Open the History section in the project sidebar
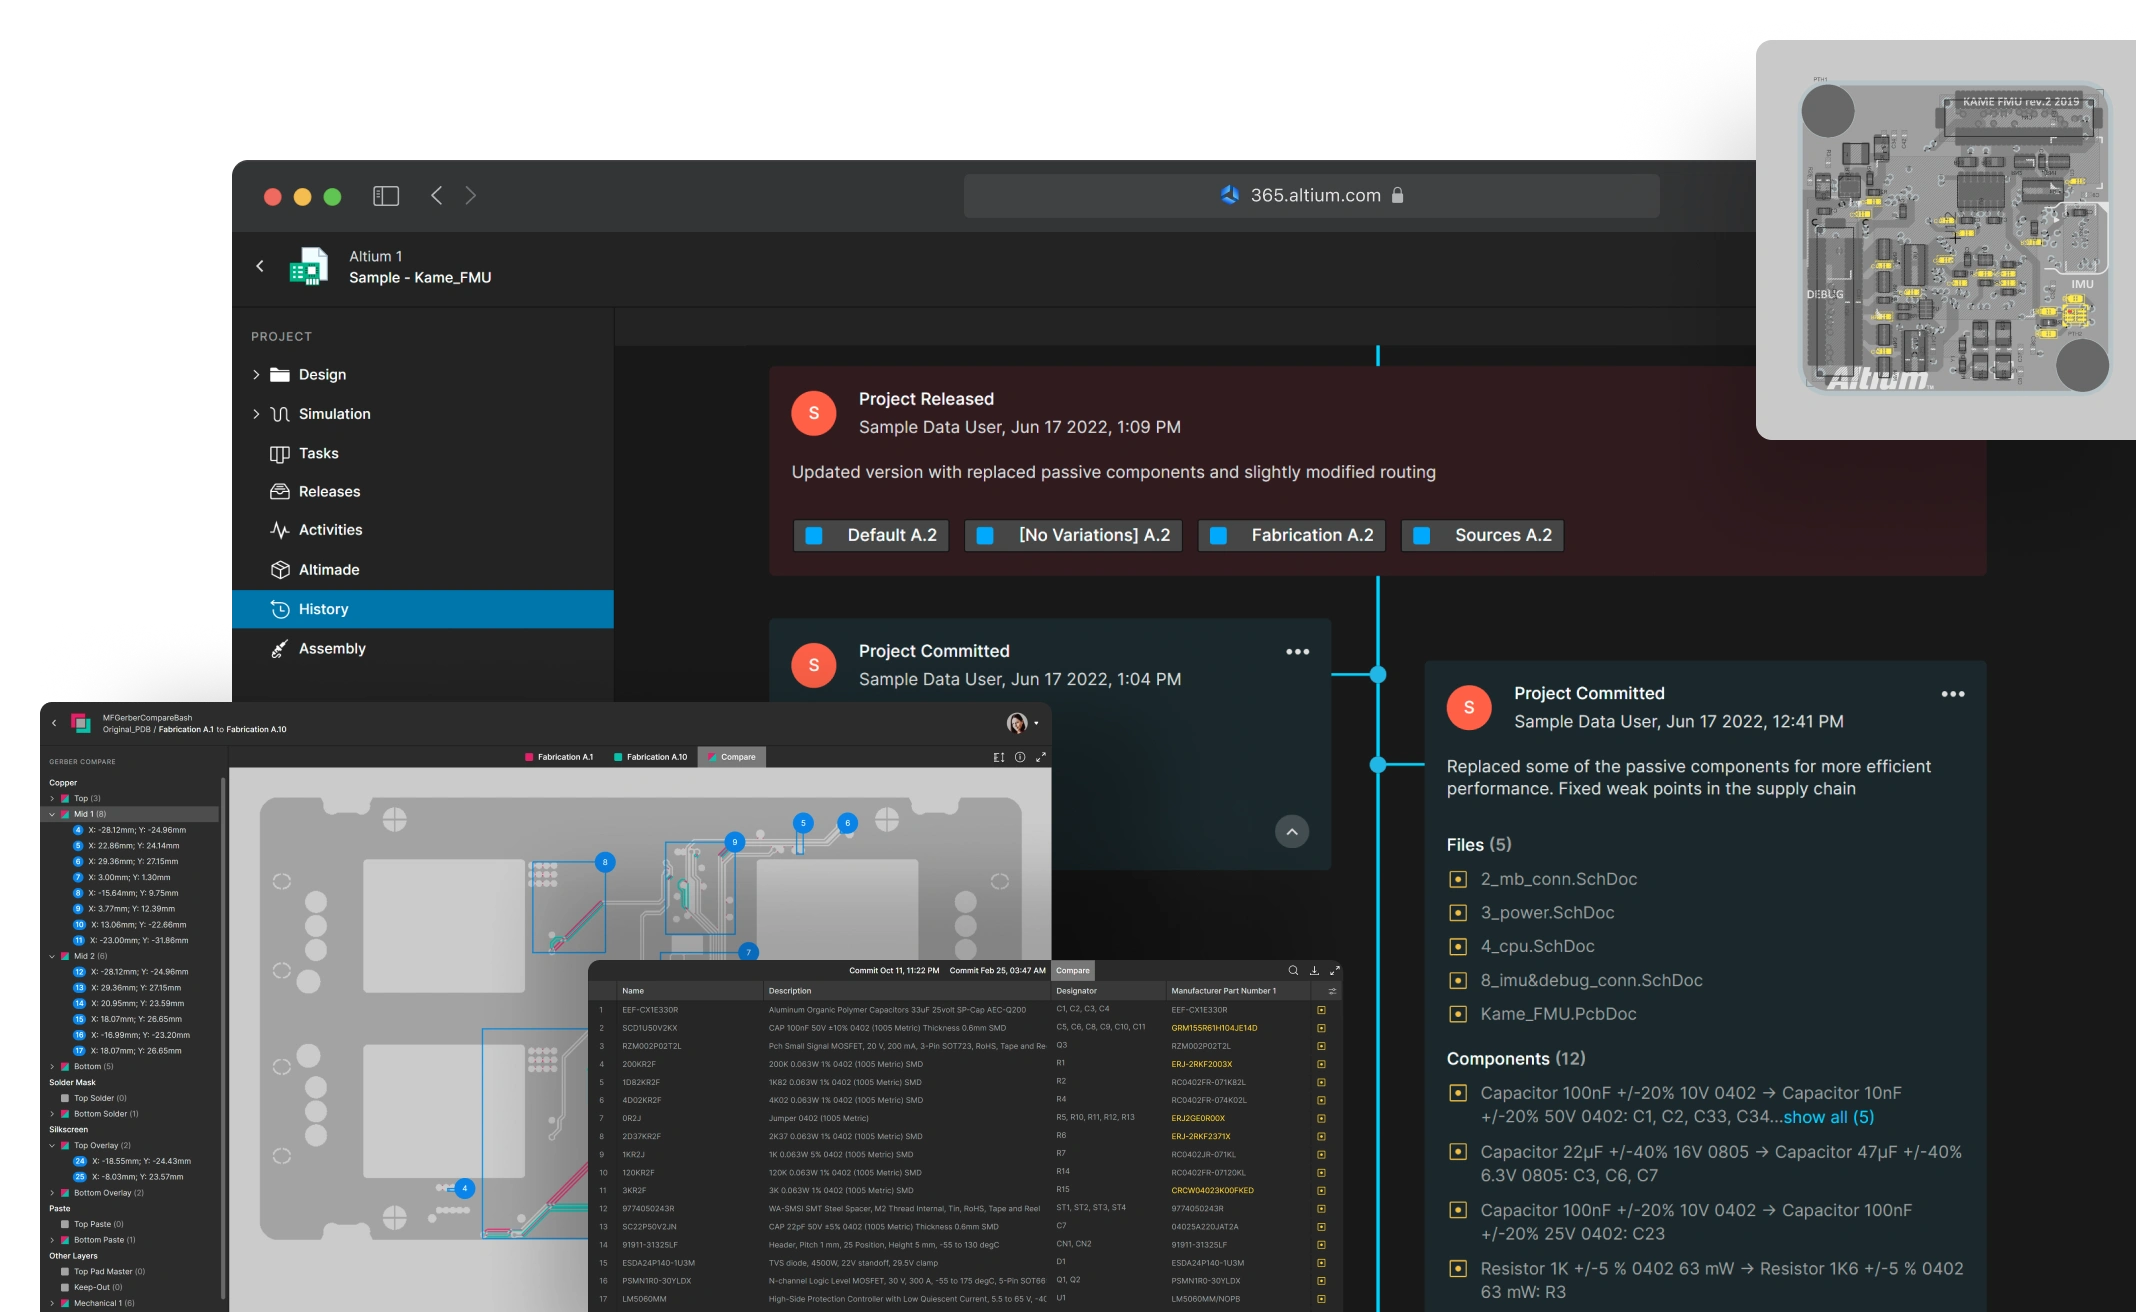 point(323,609)
